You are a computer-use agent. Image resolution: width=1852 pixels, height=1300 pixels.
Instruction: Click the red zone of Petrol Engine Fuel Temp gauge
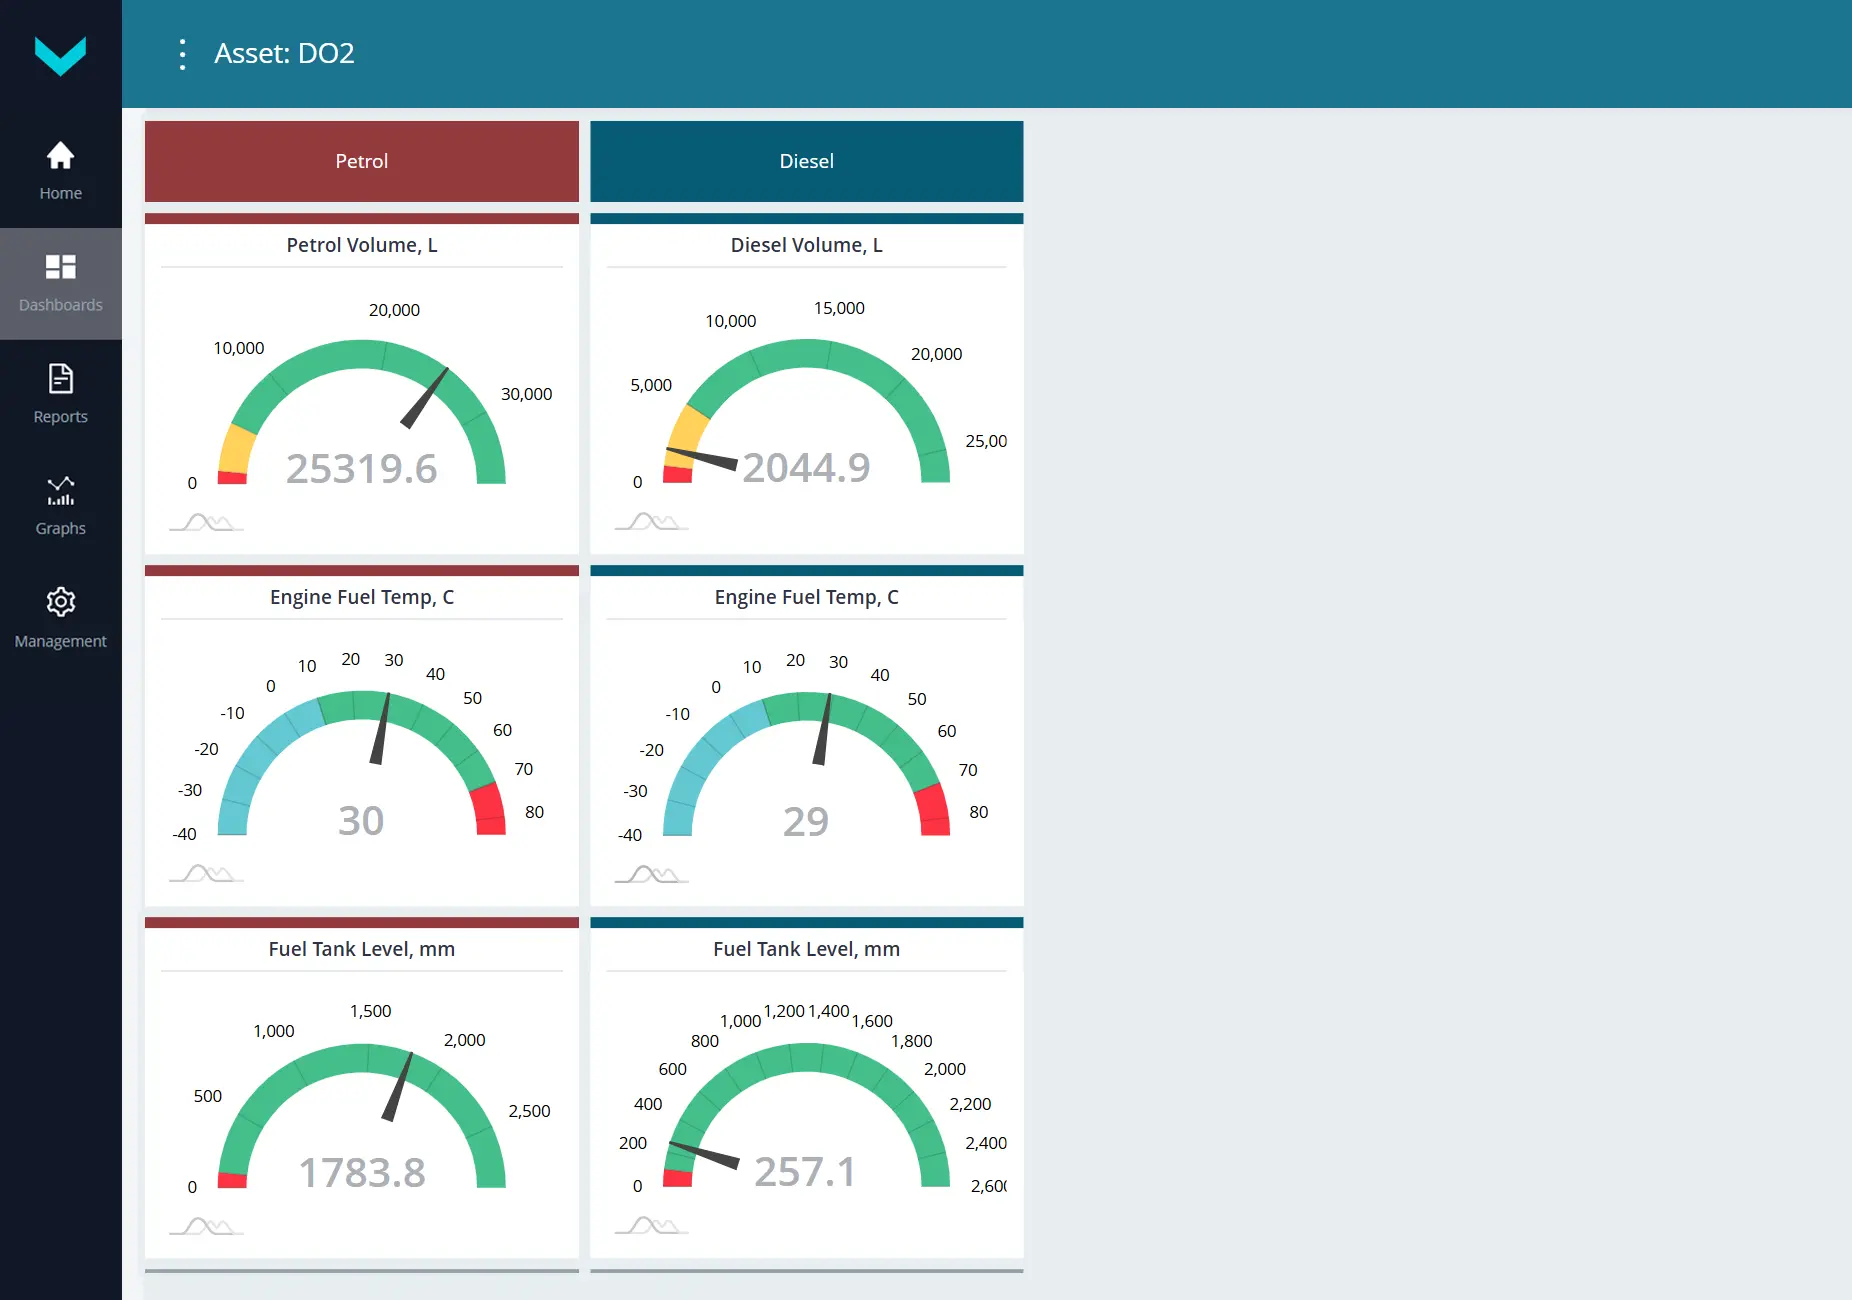[x=489, y=809]
